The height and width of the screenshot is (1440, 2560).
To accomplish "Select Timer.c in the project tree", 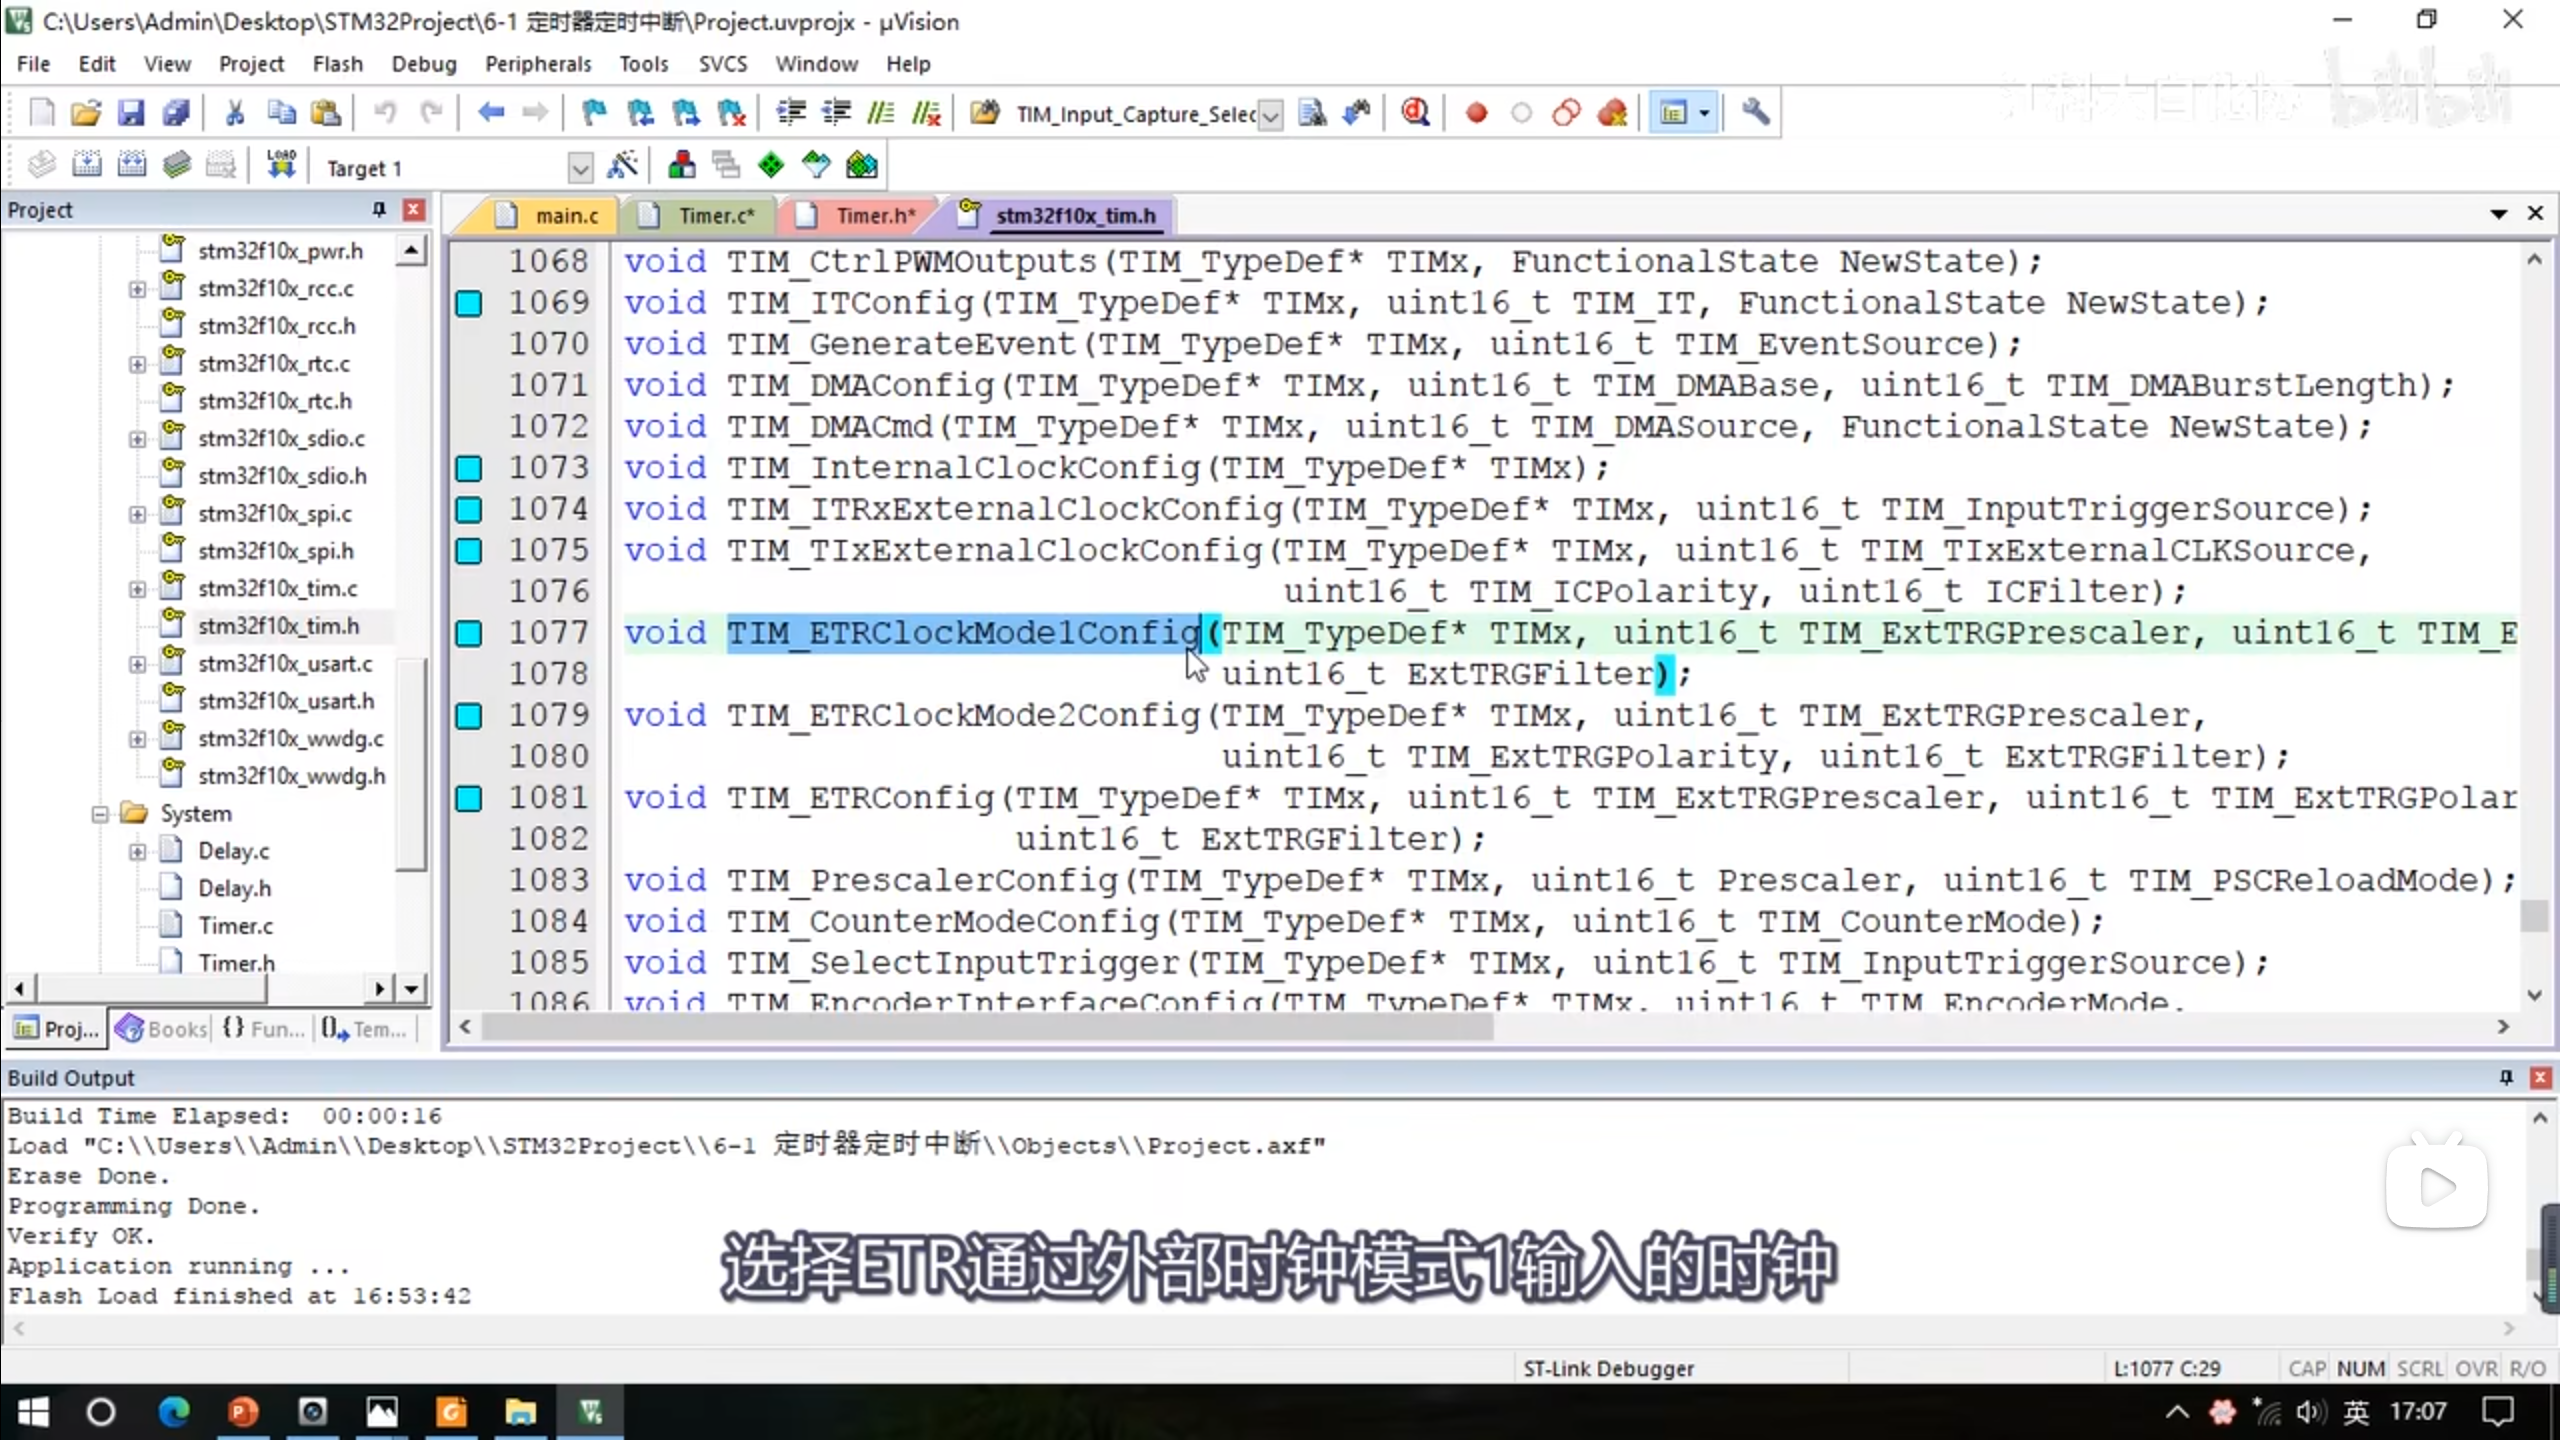I will (235, 926).
